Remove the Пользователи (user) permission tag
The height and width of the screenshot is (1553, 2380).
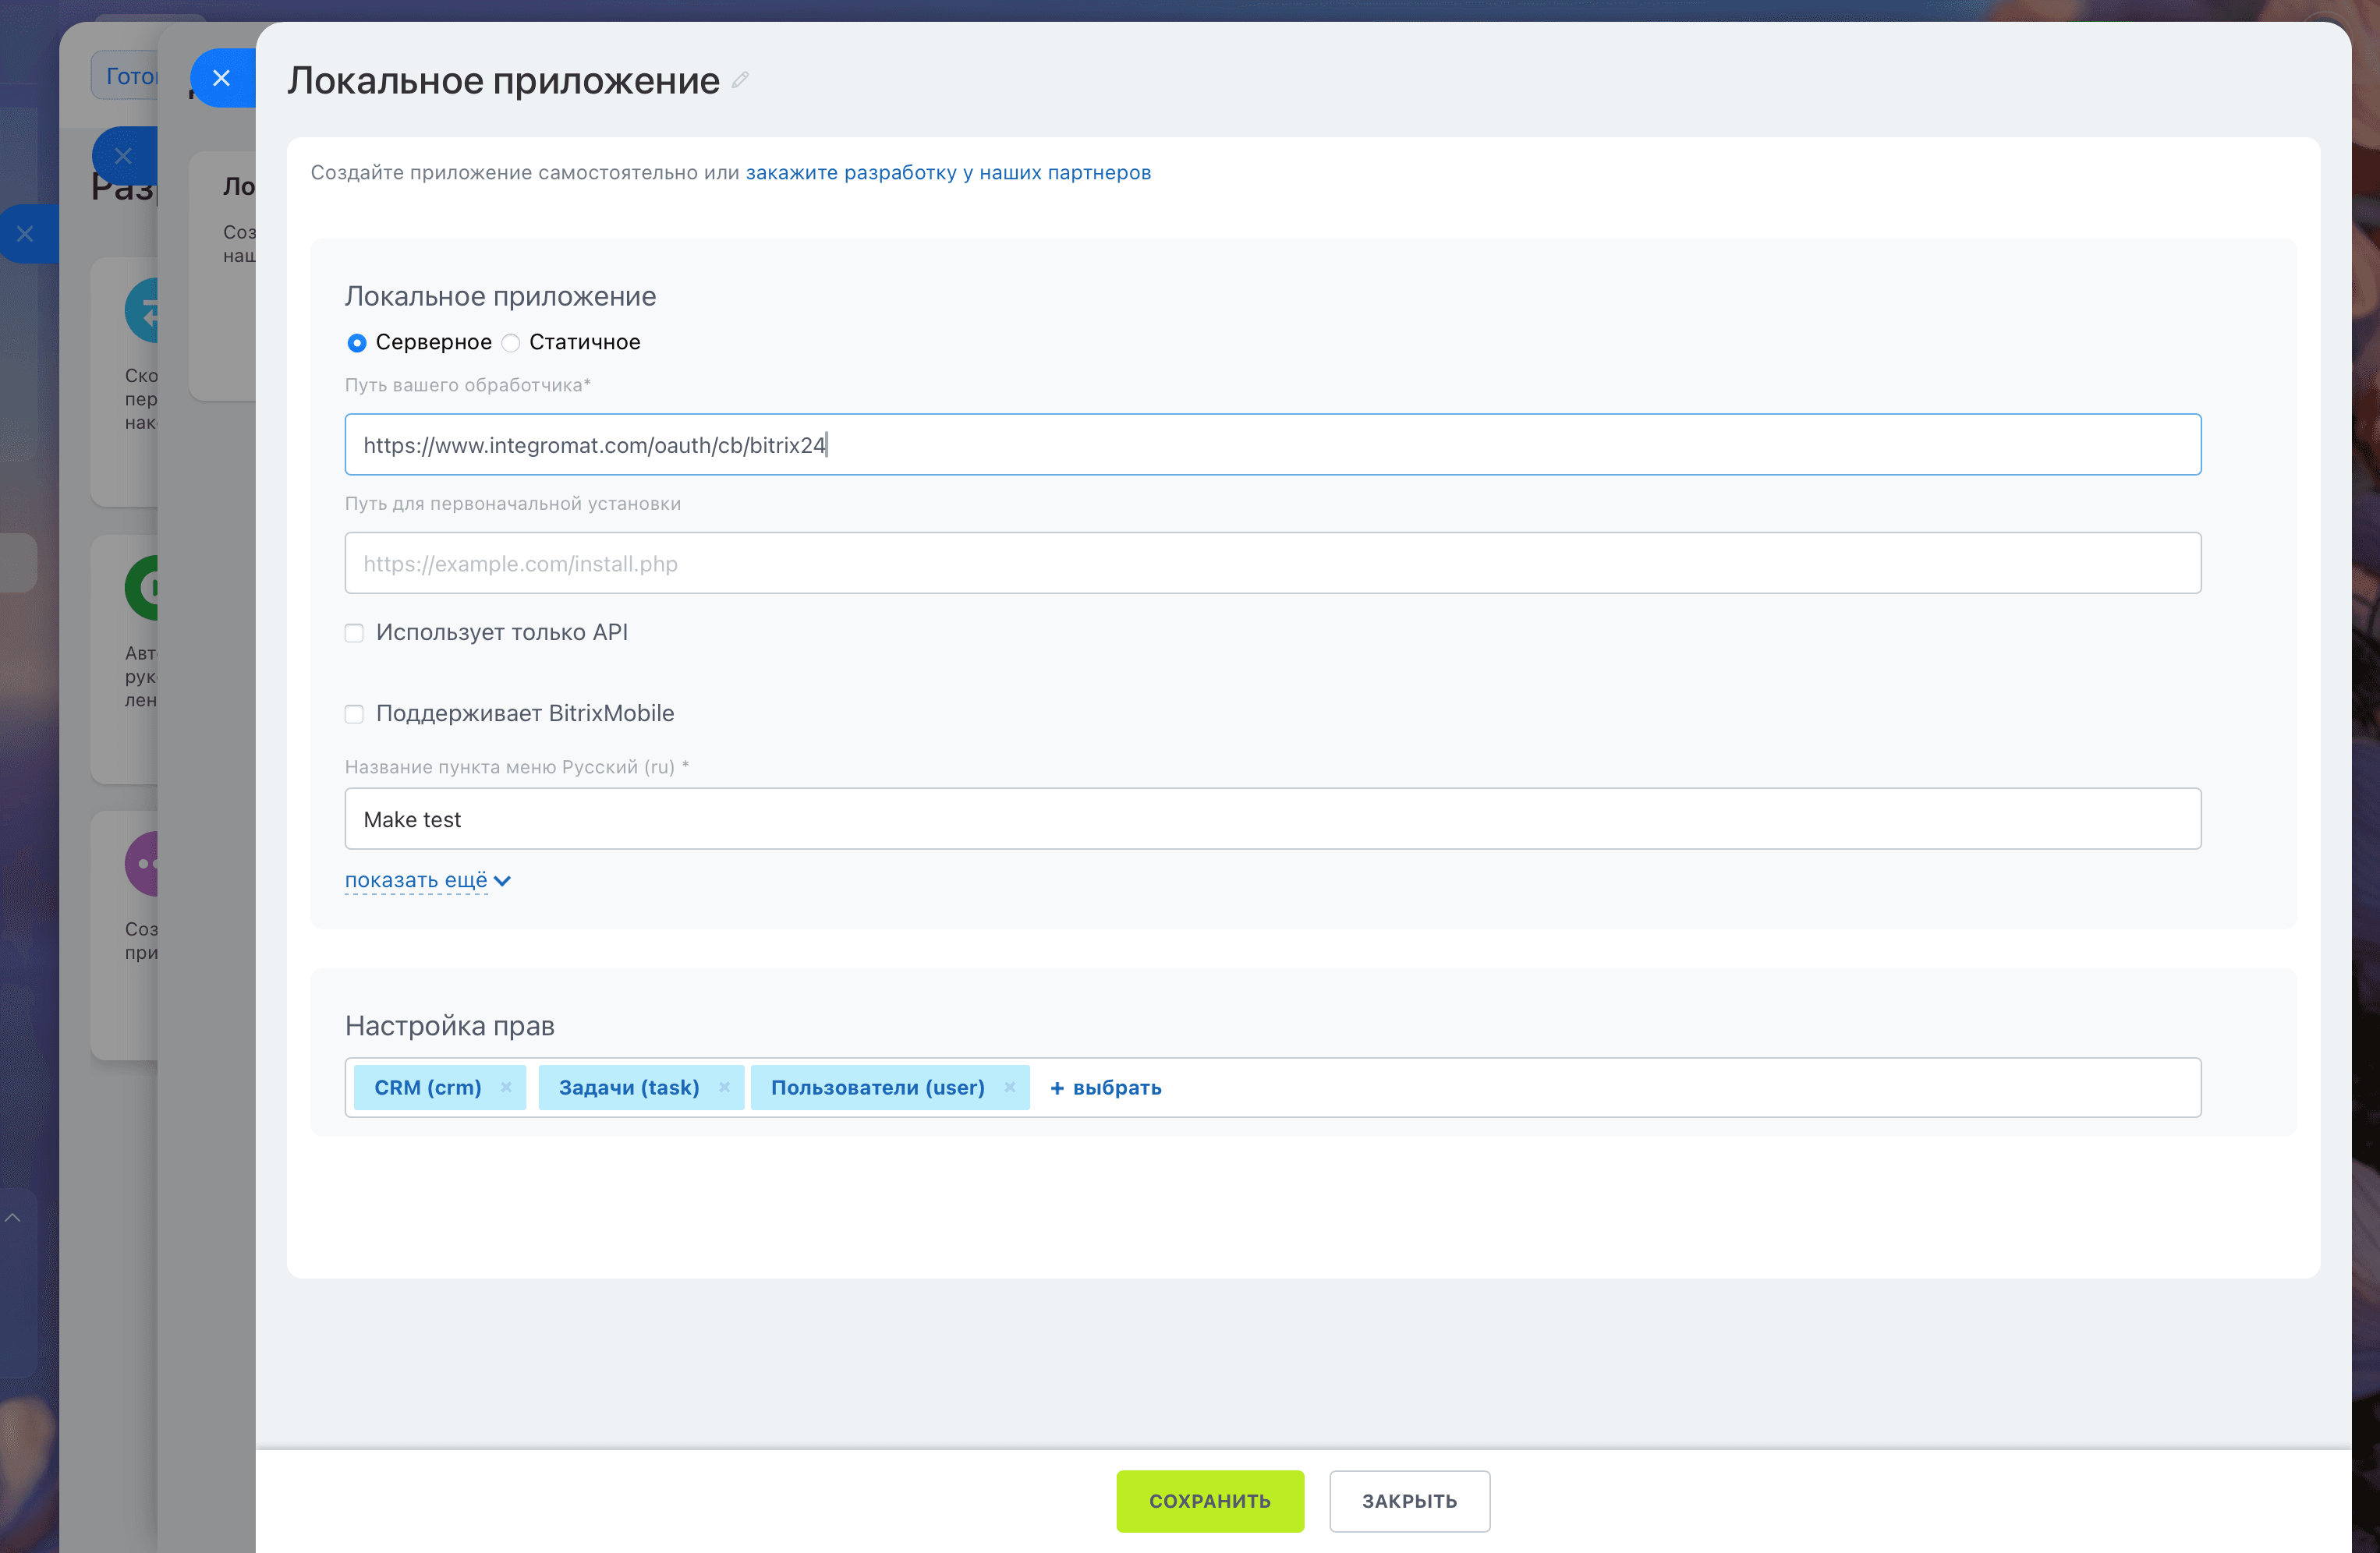(1010, 1087)
